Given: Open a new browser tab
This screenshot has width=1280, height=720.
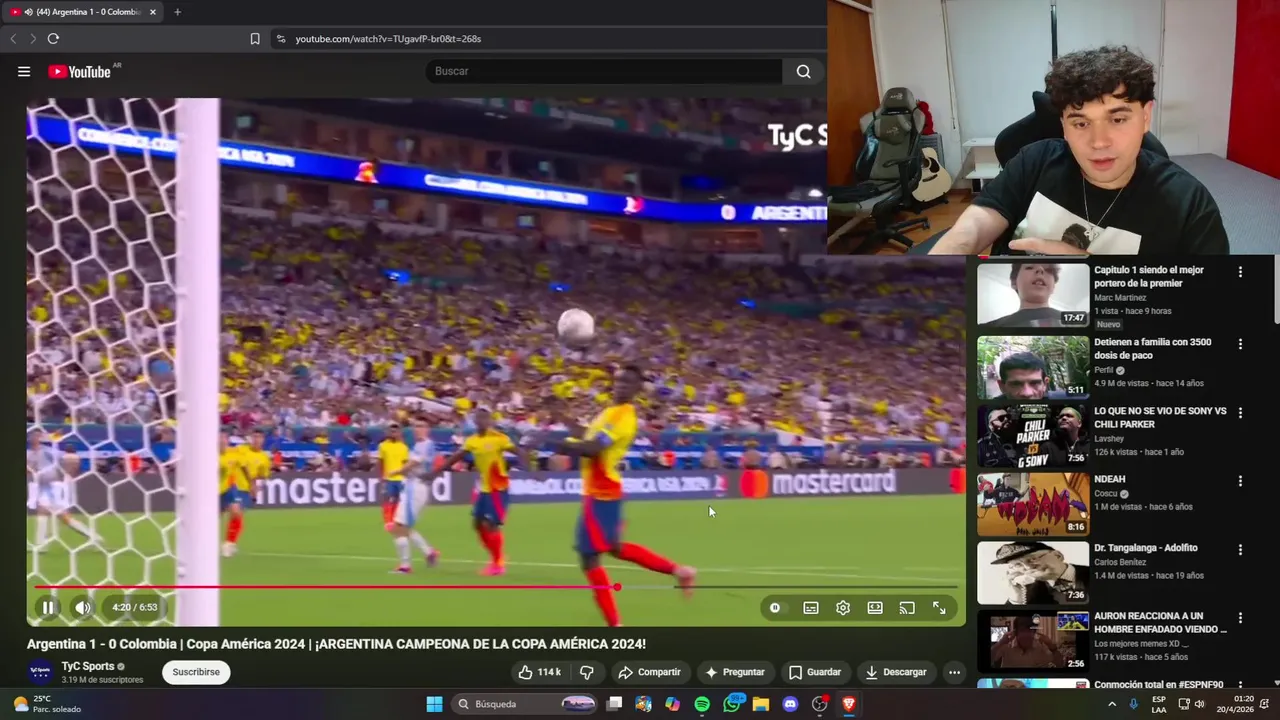Looking at the screenshot, I should coord(177,12).
